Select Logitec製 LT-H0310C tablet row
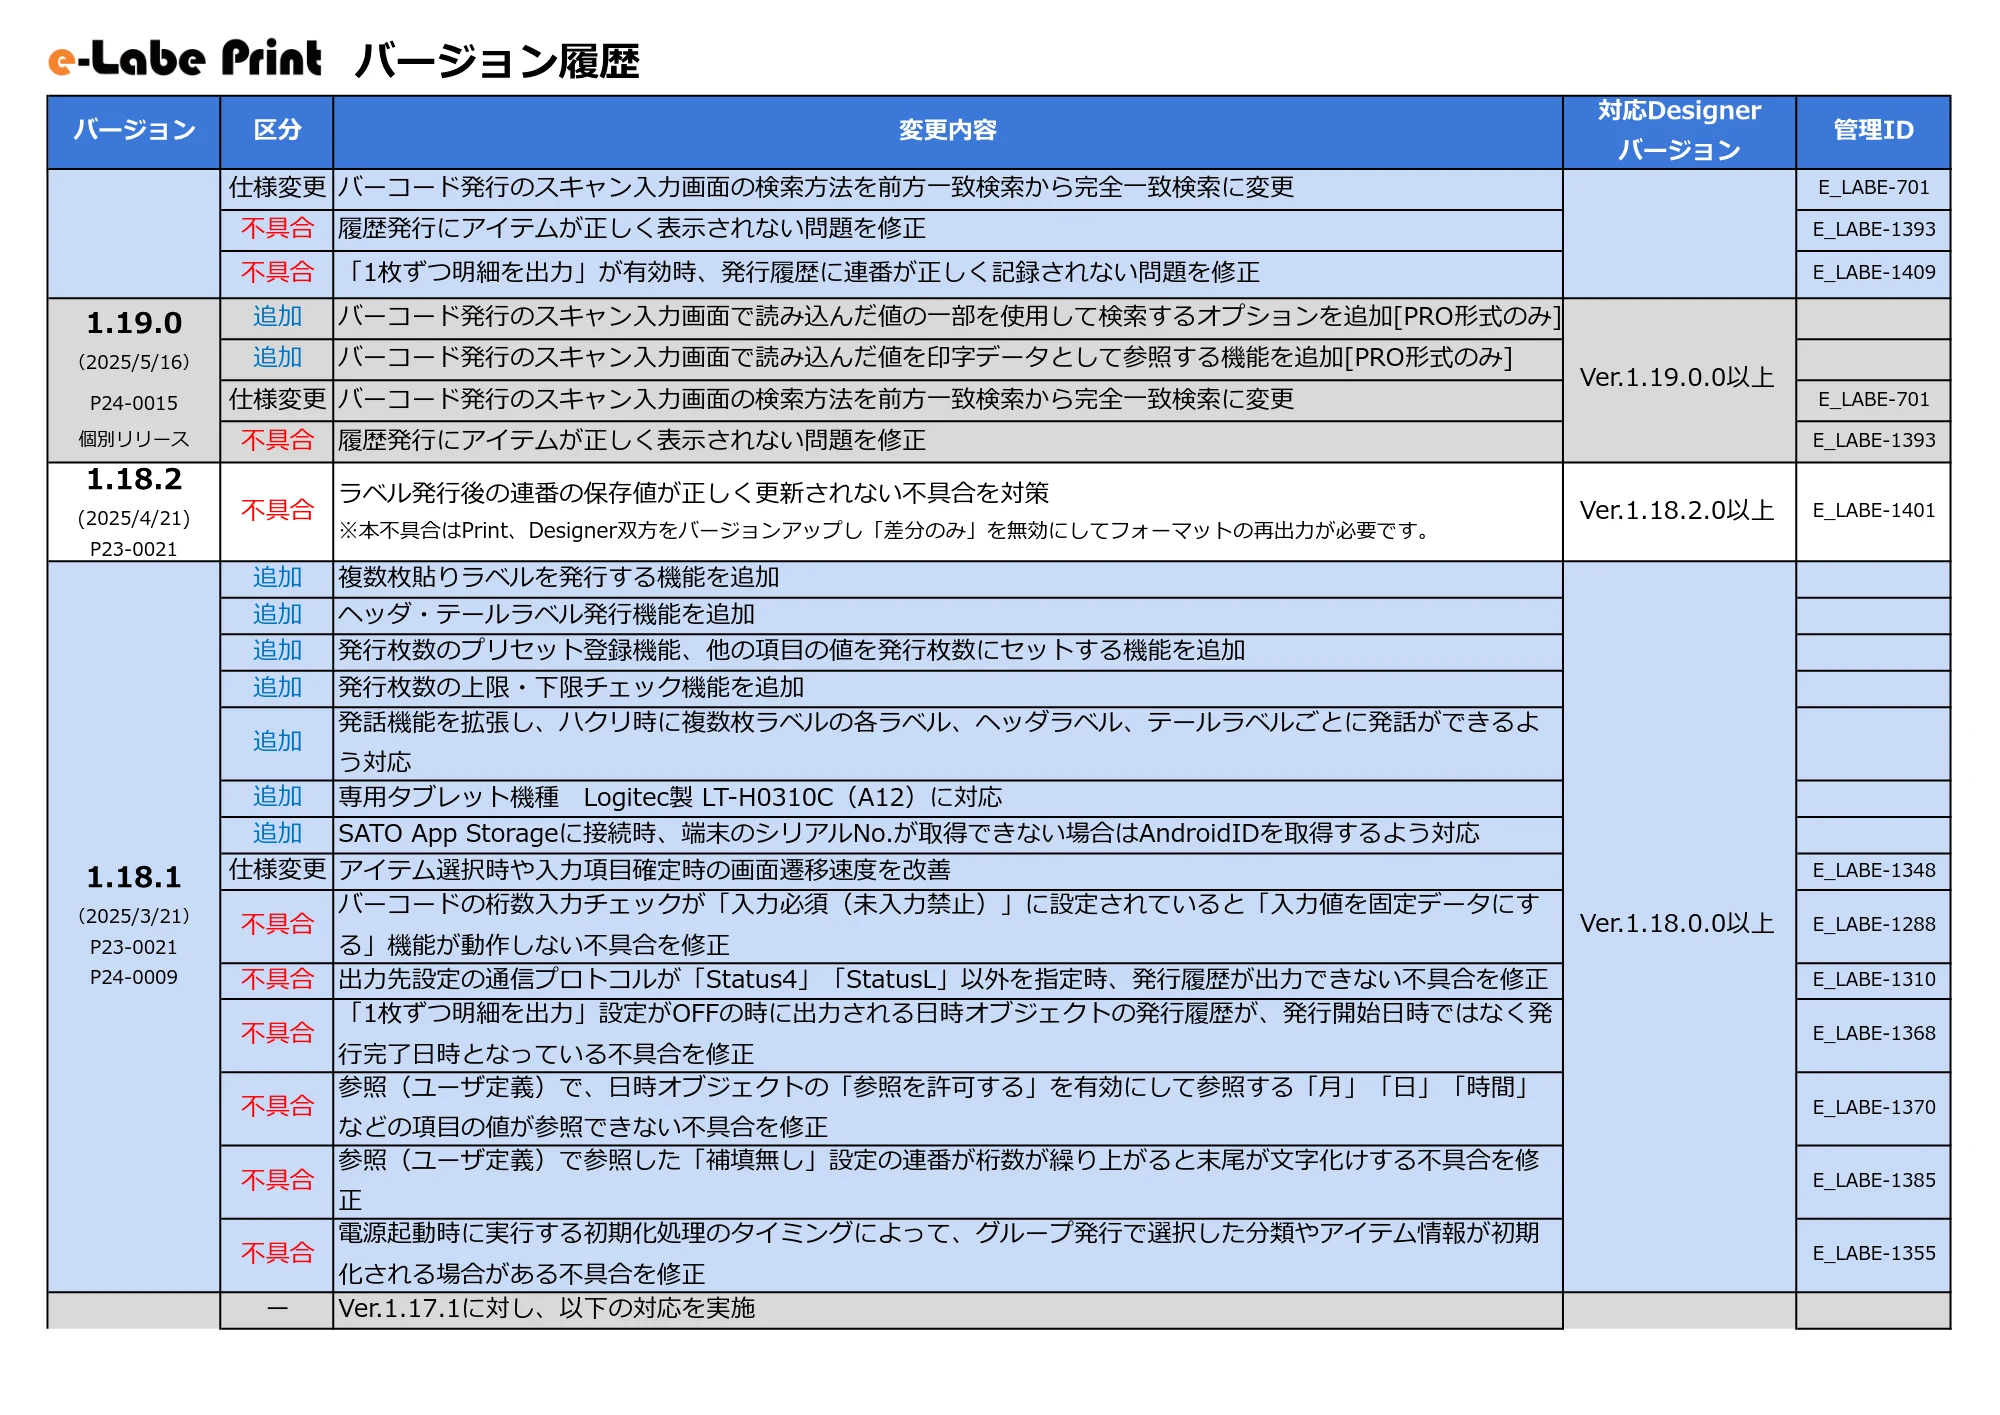 click(x=947, y=798)
